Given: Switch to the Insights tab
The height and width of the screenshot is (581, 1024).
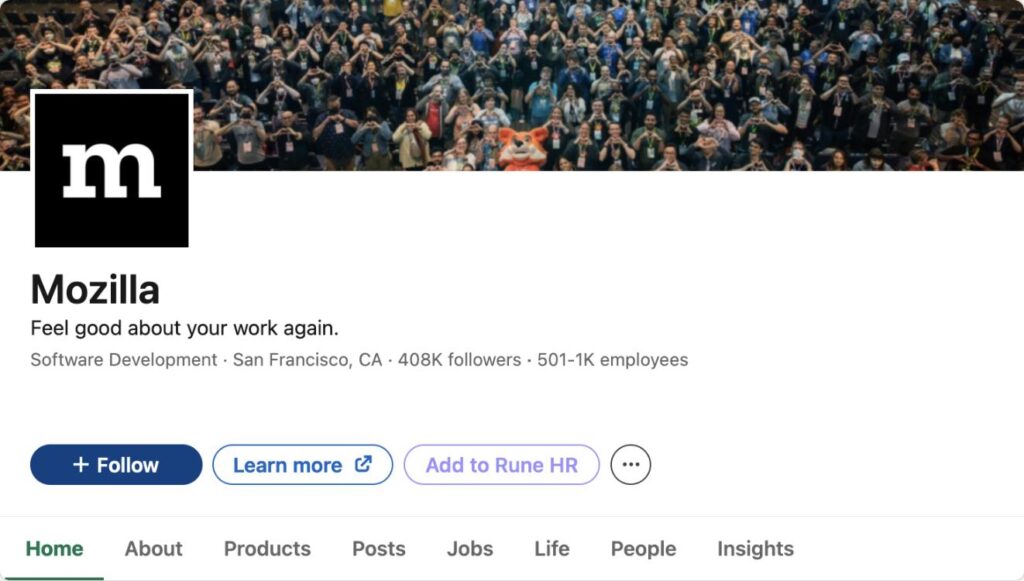Looking at the screenshot, I should (755, 548).
